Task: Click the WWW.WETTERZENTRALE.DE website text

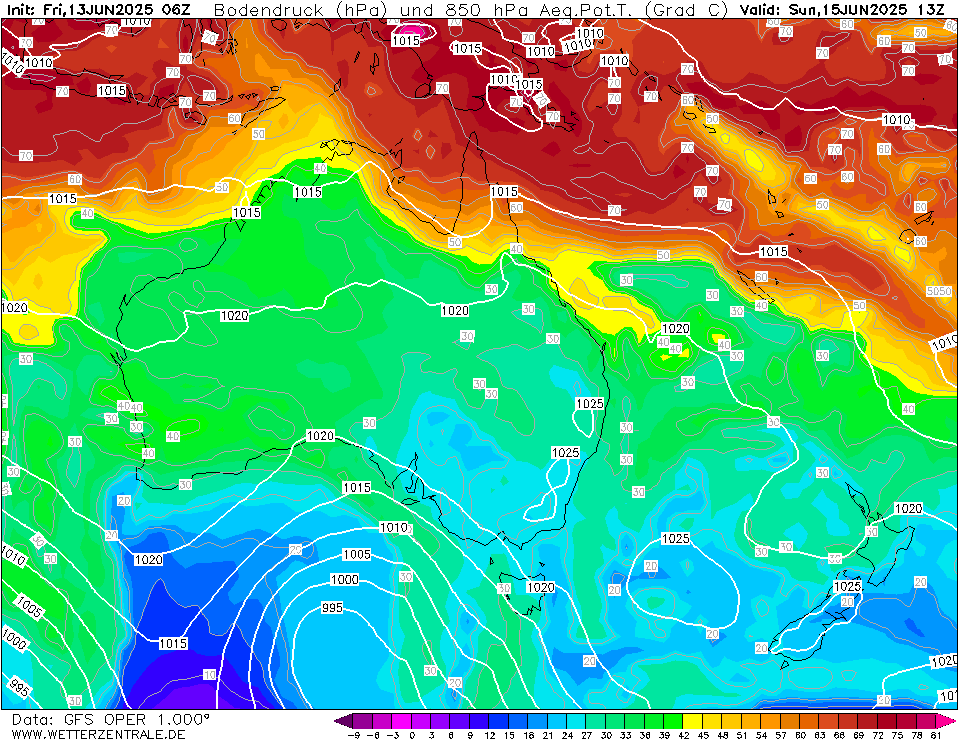Action: click(98, 734)
